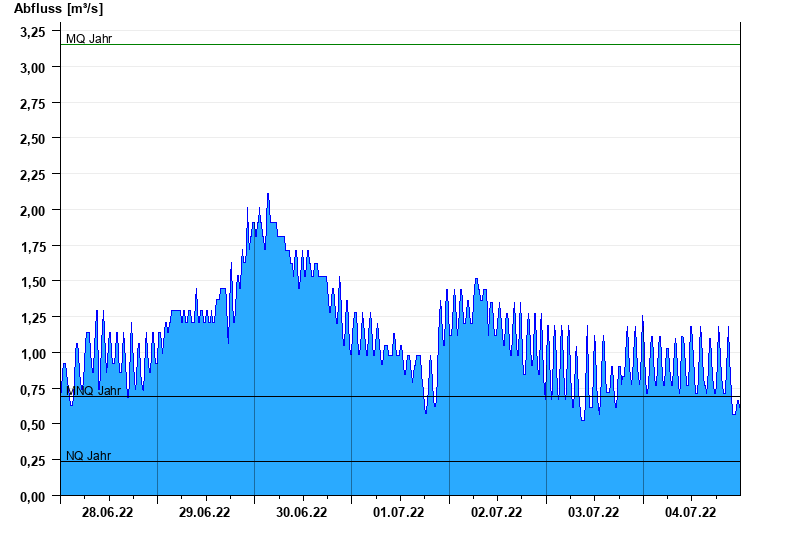The height and width of the screenshot is (550, 800).
Task: Select the MNQ Jahr reference label
Action: click(x=92, y=391)
